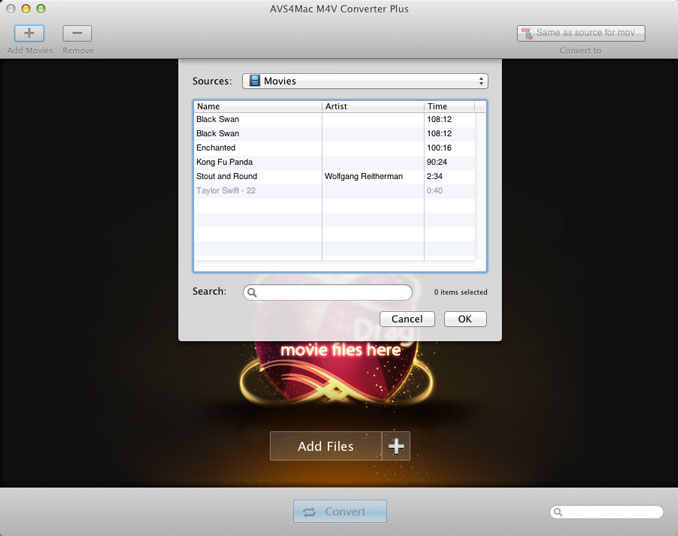Click the magnifier icon in dialog search
The width and height of the screenshot is (678, 536).
(252, 293)
